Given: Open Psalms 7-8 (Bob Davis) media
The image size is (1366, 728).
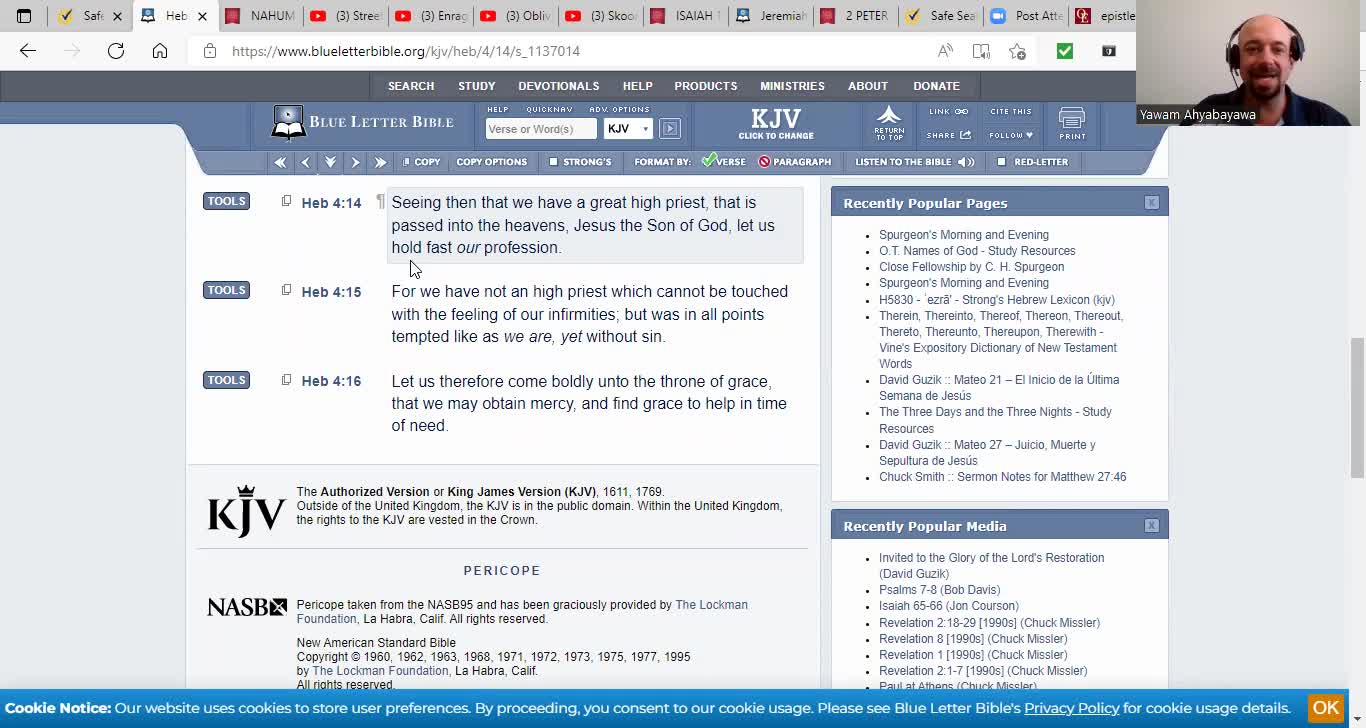Looking at the screenshot, I should coord(939,590).
